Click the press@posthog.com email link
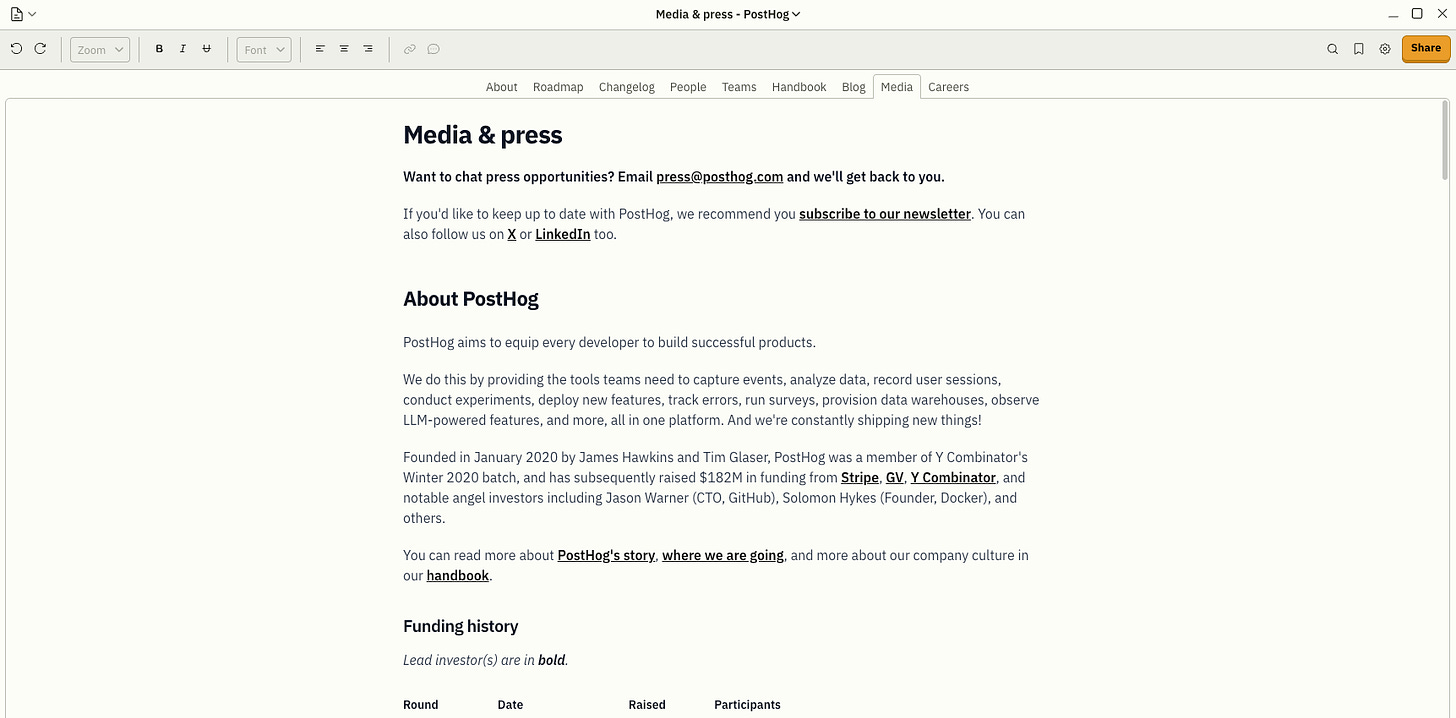The width and height of the screenshot is (1456, 718). (720, 177)
